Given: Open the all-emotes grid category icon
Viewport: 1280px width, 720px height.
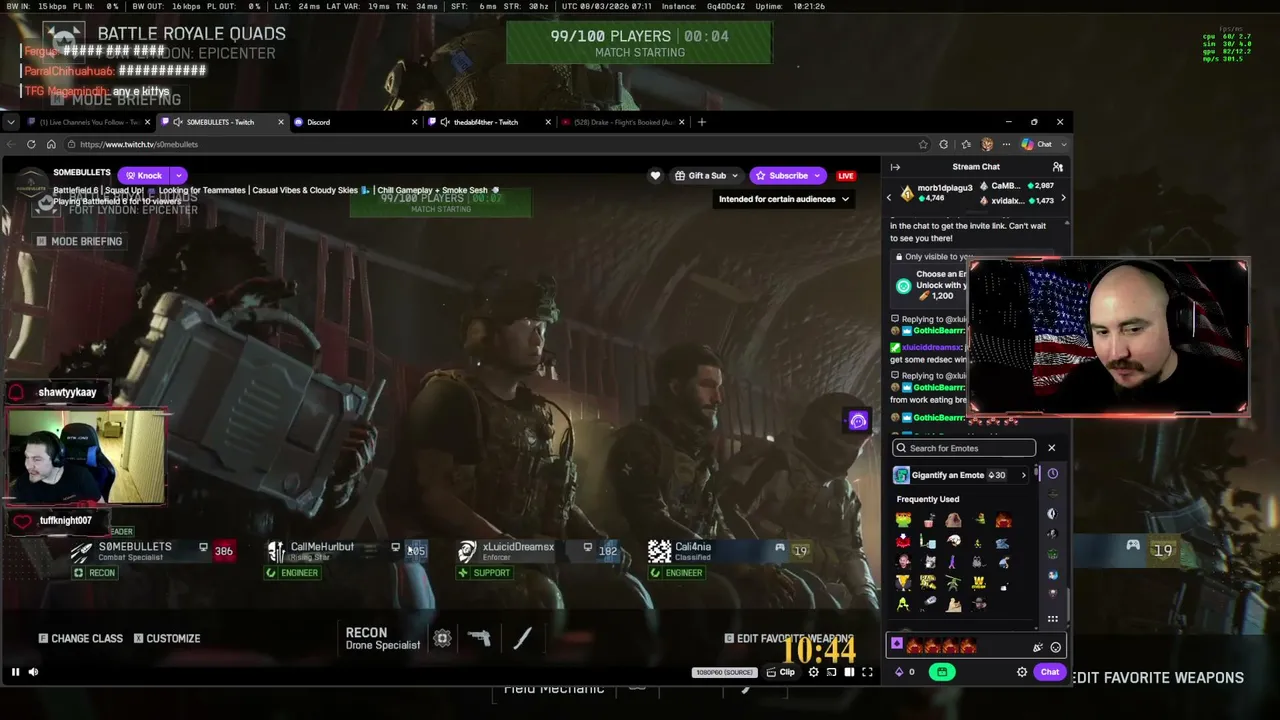Looking at the screenshot, I should [1052, 619].
